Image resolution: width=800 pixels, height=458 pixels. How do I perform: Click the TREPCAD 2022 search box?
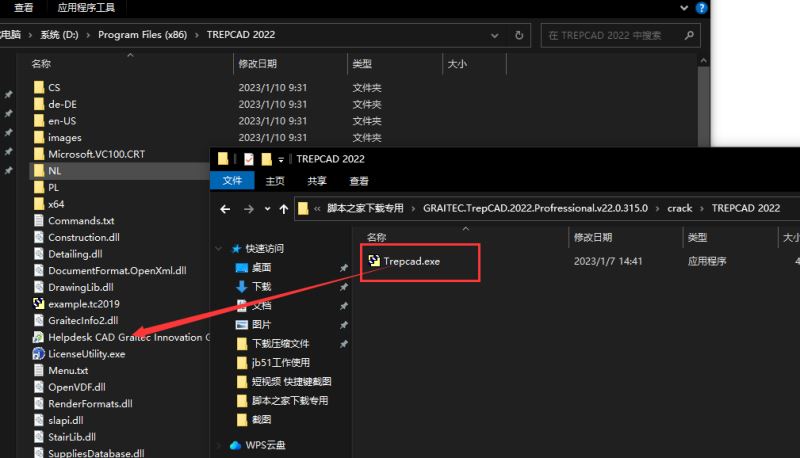click(x=620, y=35)
